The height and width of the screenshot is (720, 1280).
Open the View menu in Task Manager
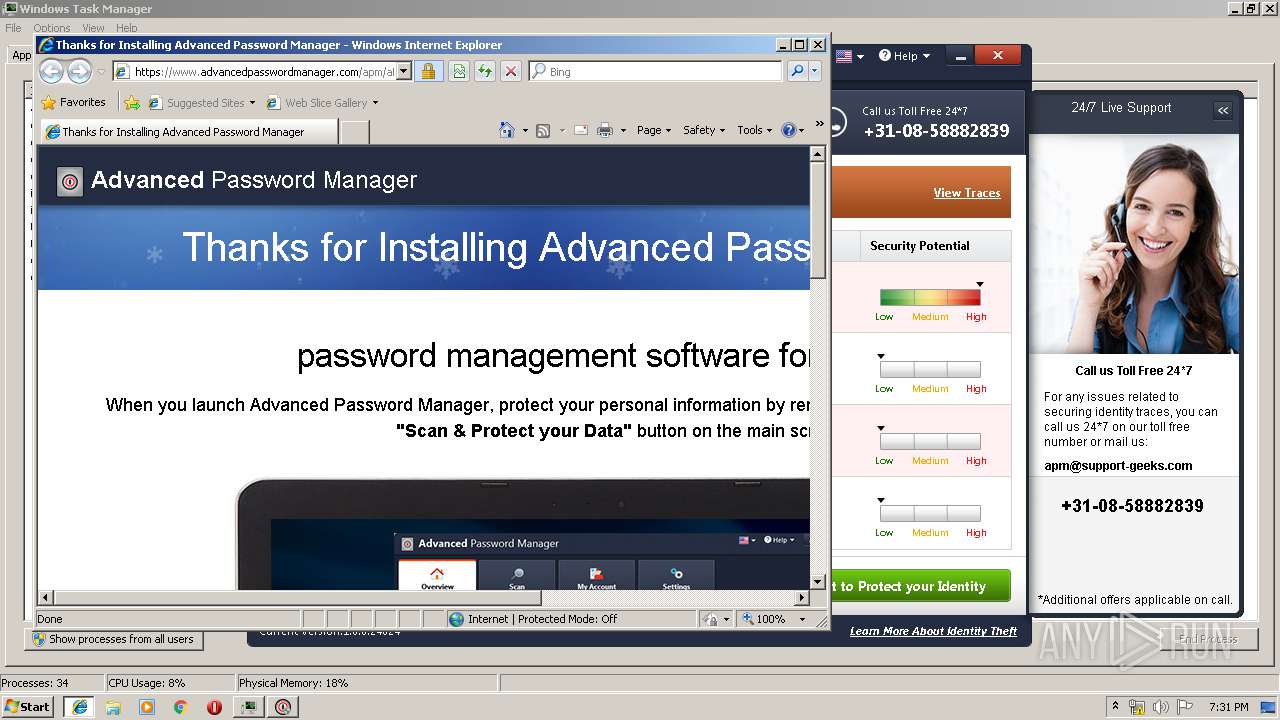click(93, 28)
